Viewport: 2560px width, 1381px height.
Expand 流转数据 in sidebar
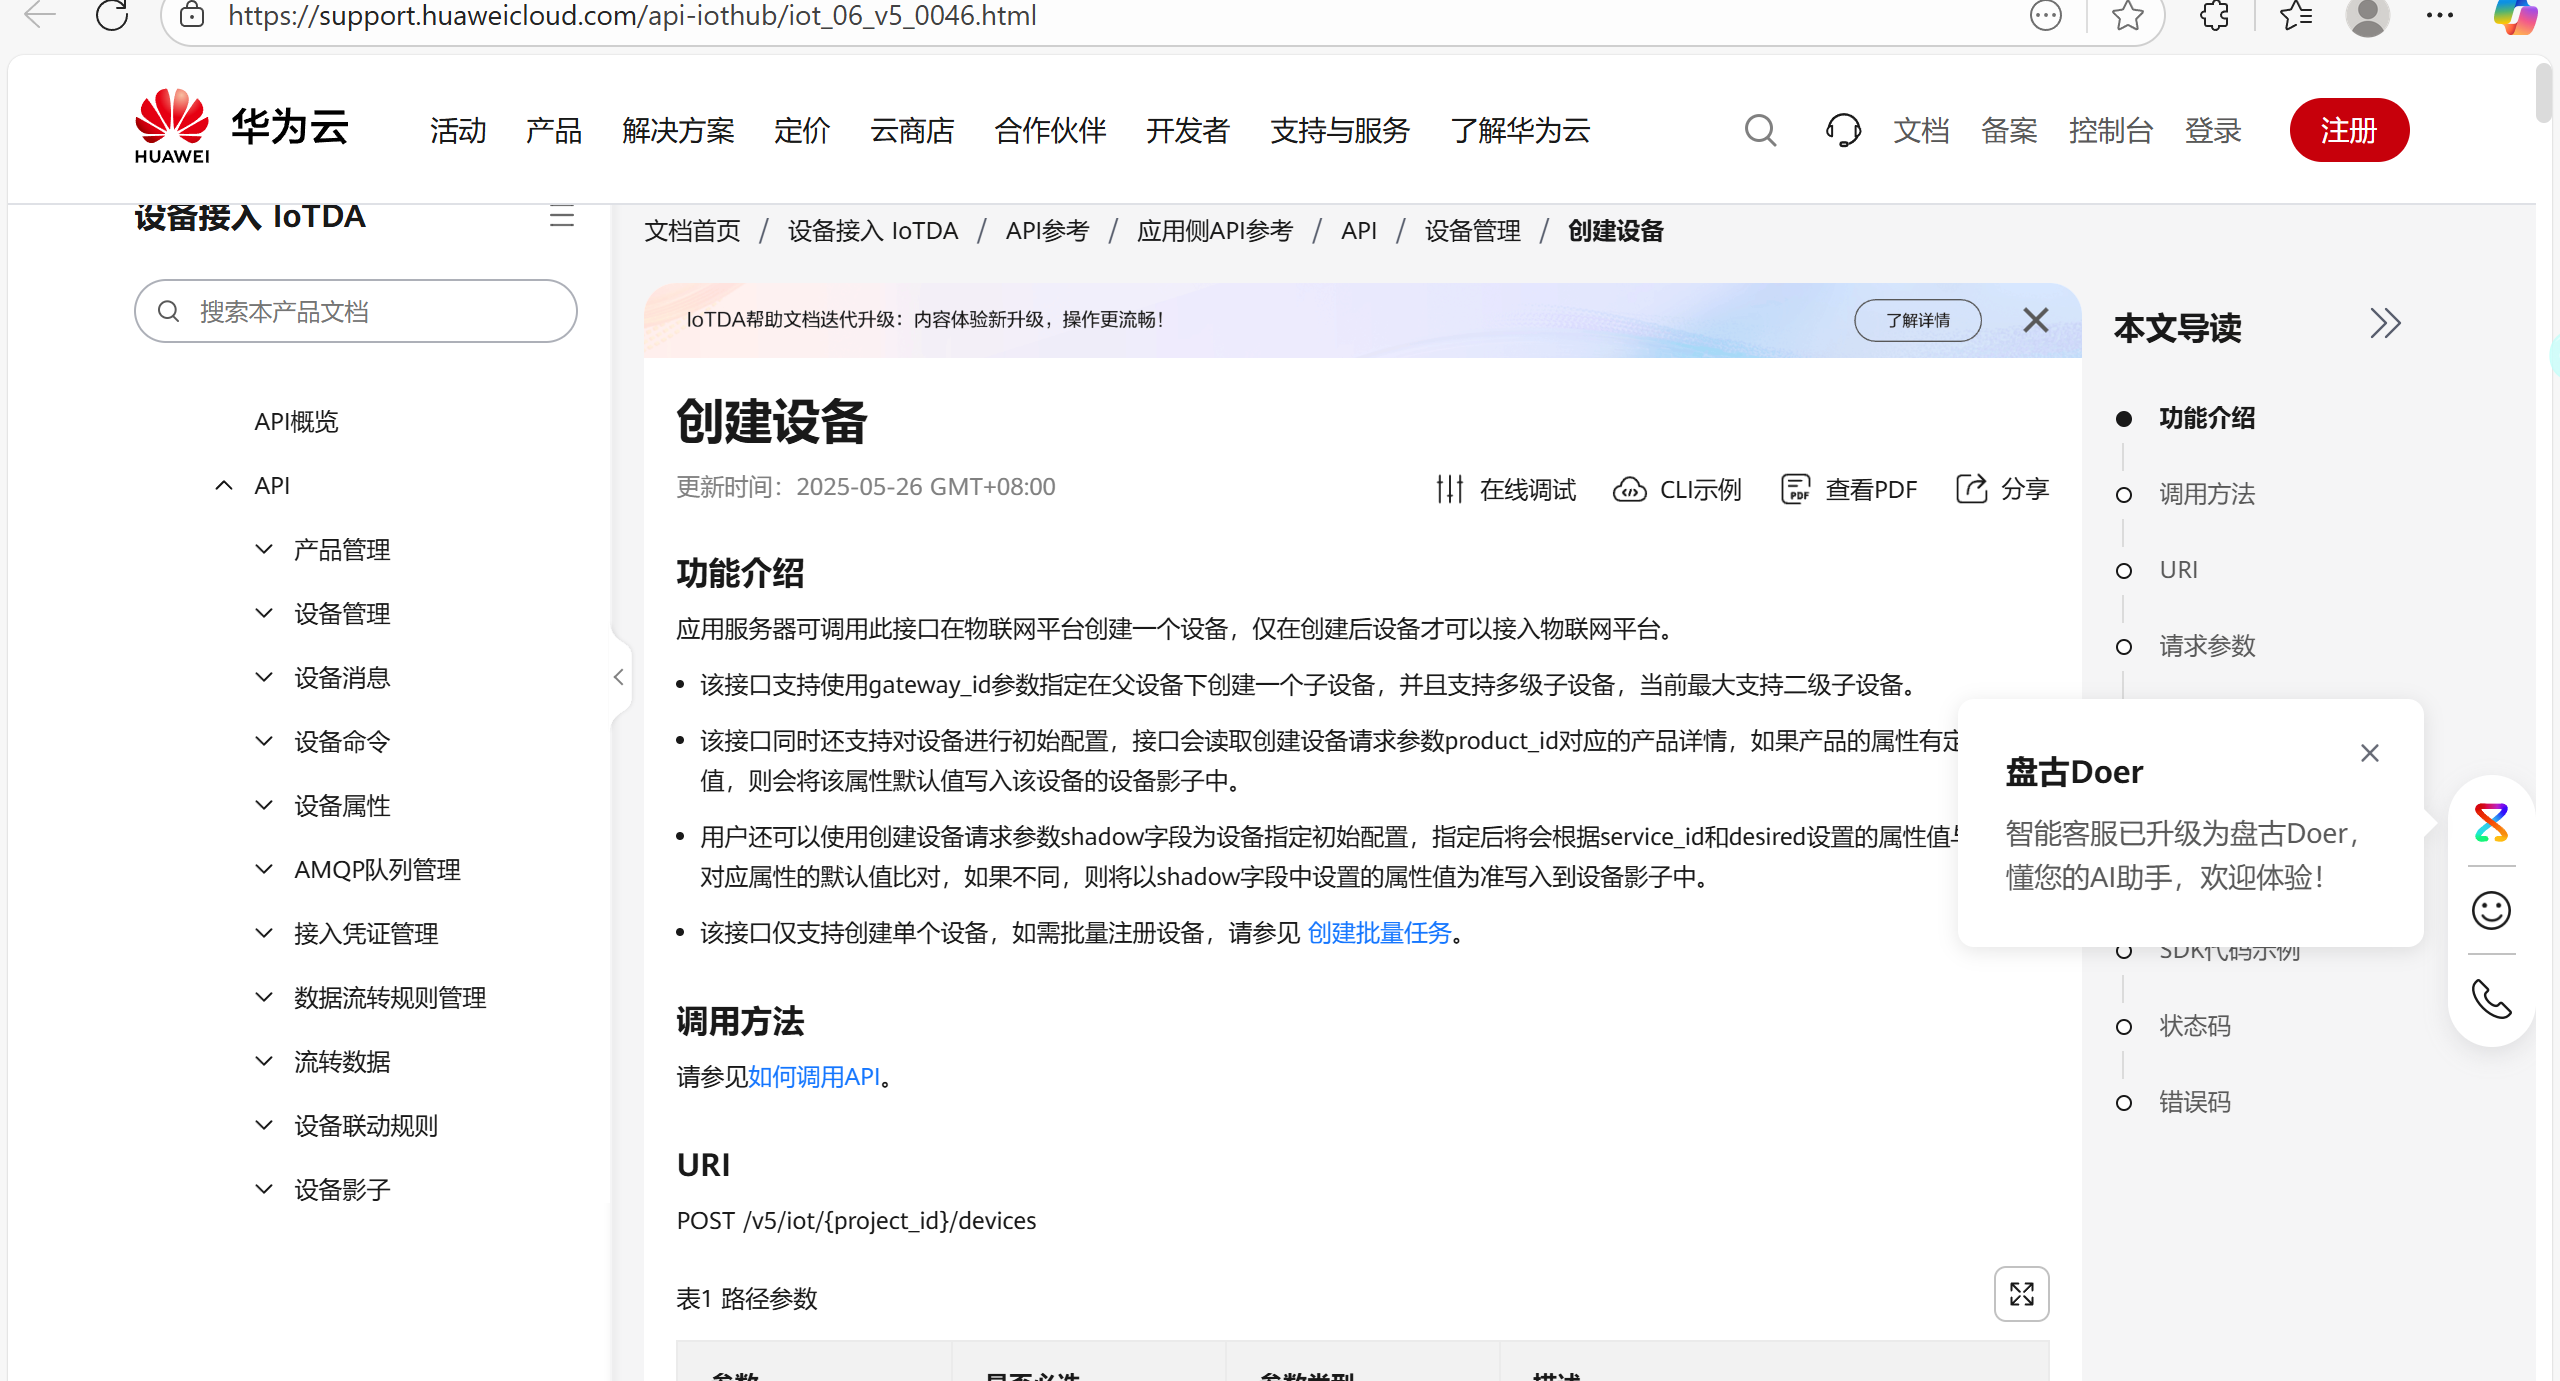264,1061
